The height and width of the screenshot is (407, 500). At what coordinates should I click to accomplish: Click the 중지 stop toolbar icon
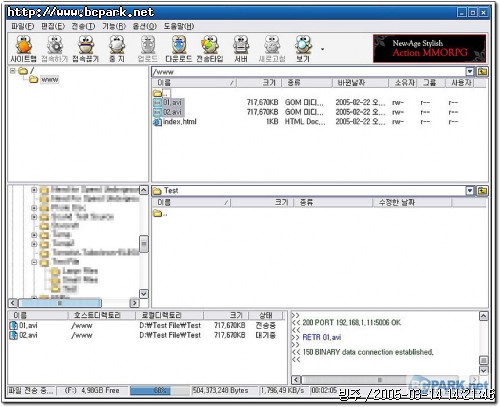click(x=117, y=49)
